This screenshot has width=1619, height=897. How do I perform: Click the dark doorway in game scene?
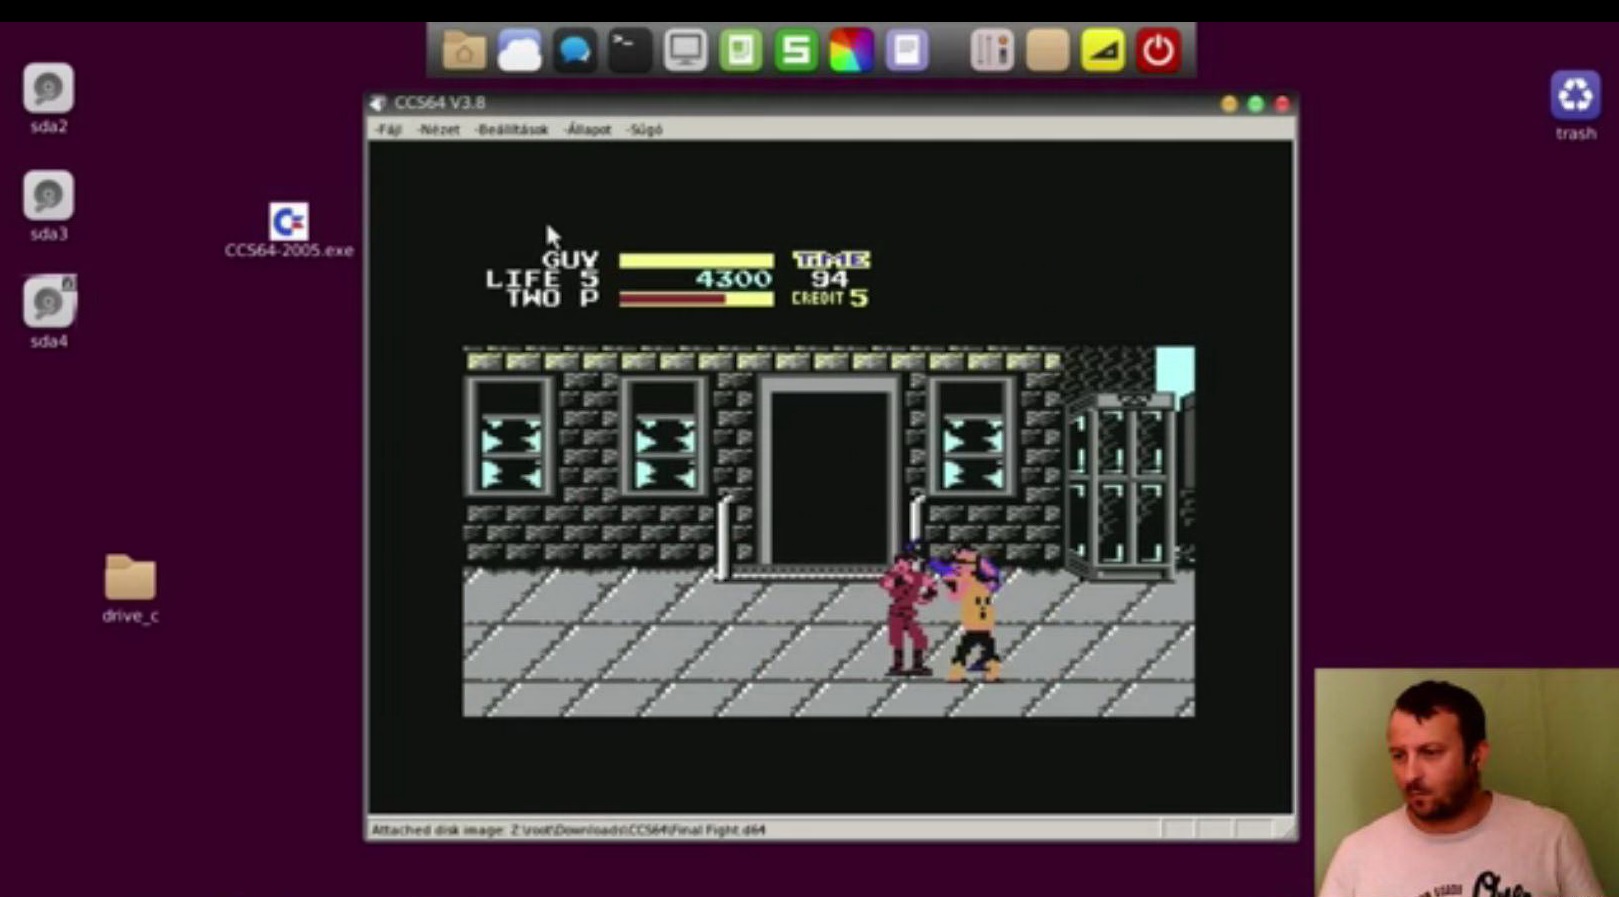828,477
